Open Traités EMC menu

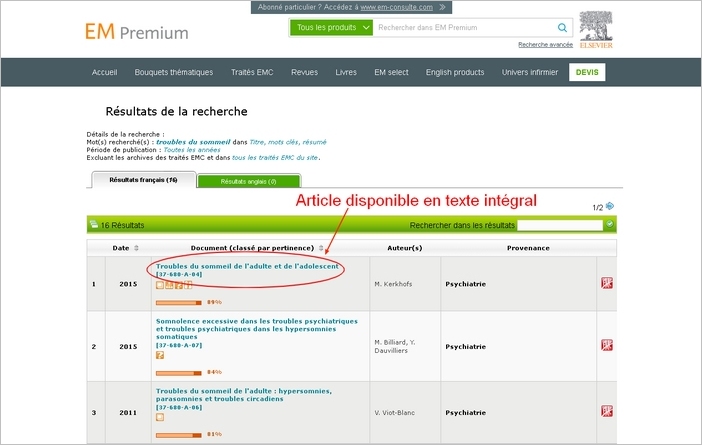point(252,72)
